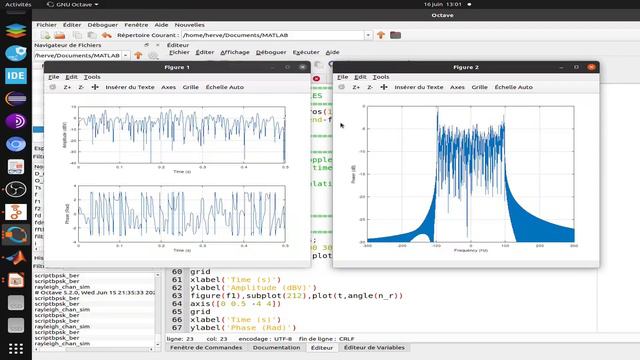
Task: Click Z+ zoom in on Figure 2
Action: [356, 87]
